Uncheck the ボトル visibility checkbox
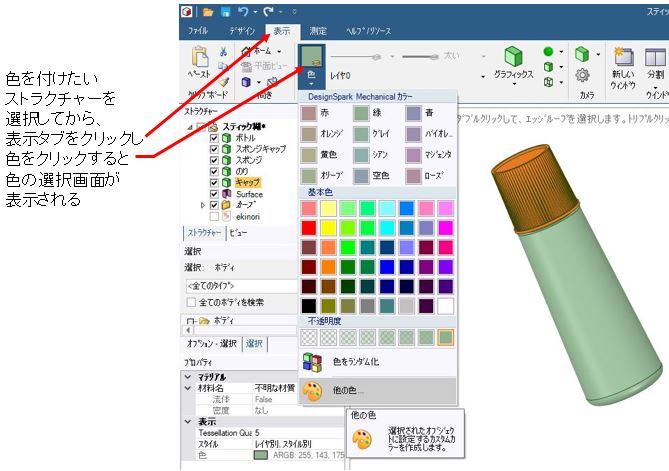The height and width of the screenshot is (471, 669). coord(214,138)
